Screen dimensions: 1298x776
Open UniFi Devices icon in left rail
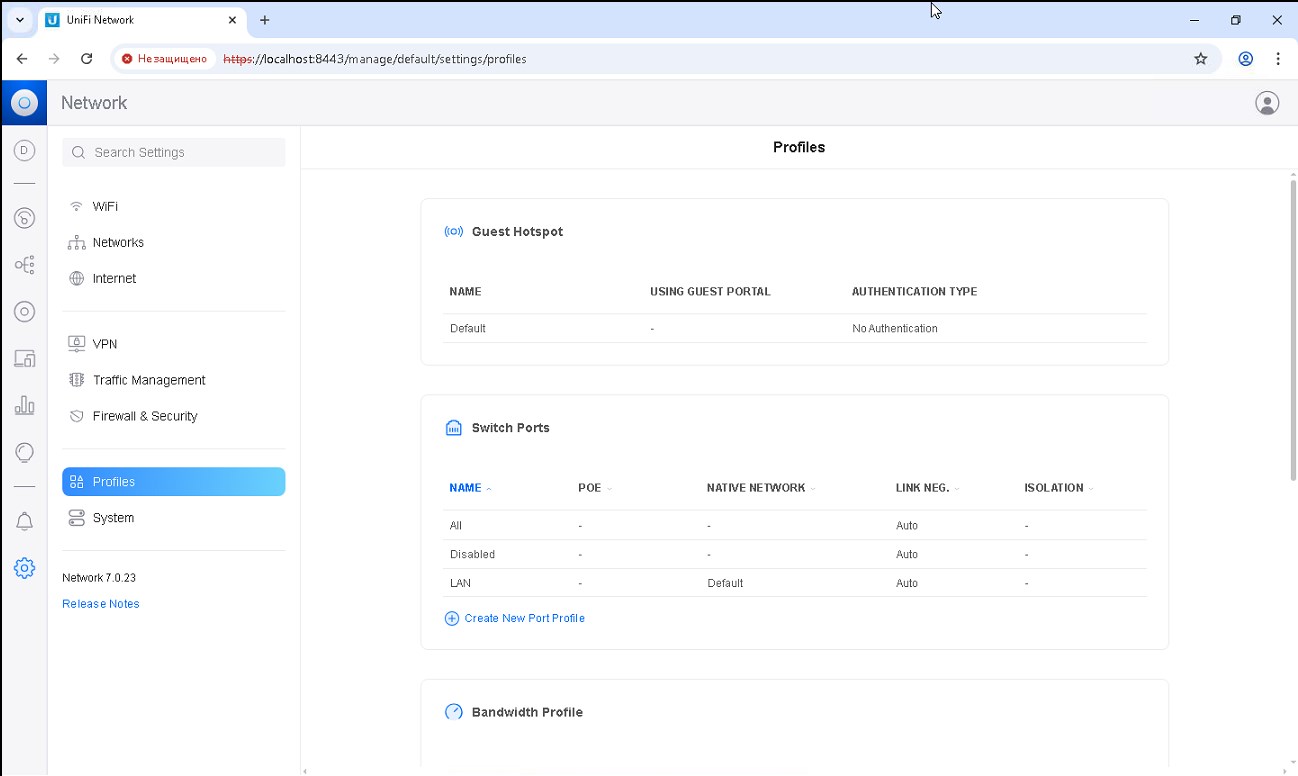tap(24, 312)
